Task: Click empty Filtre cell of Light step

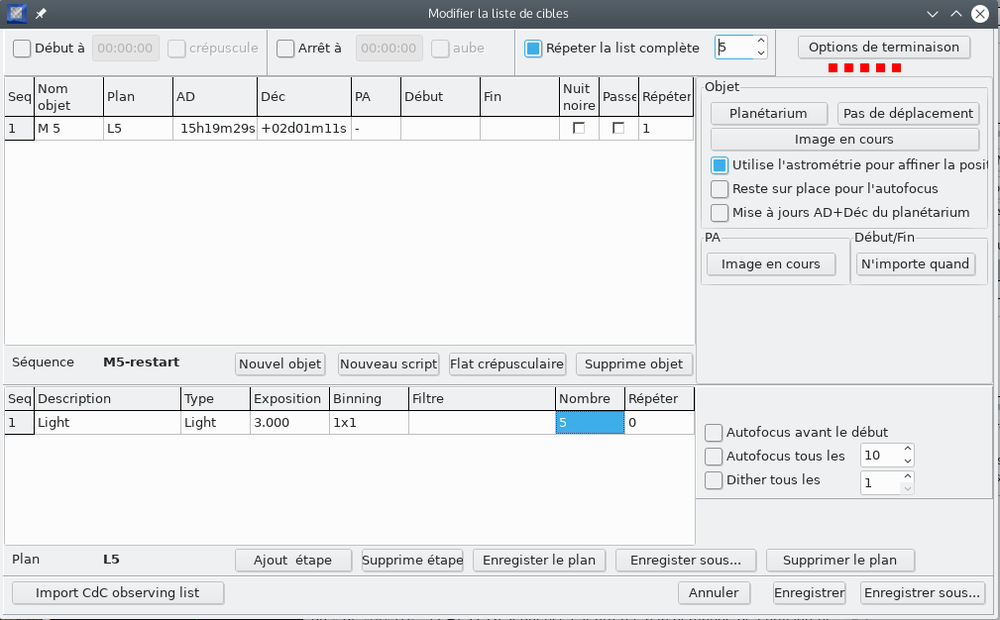Action: pyautogui.click(x=482, y=423)
